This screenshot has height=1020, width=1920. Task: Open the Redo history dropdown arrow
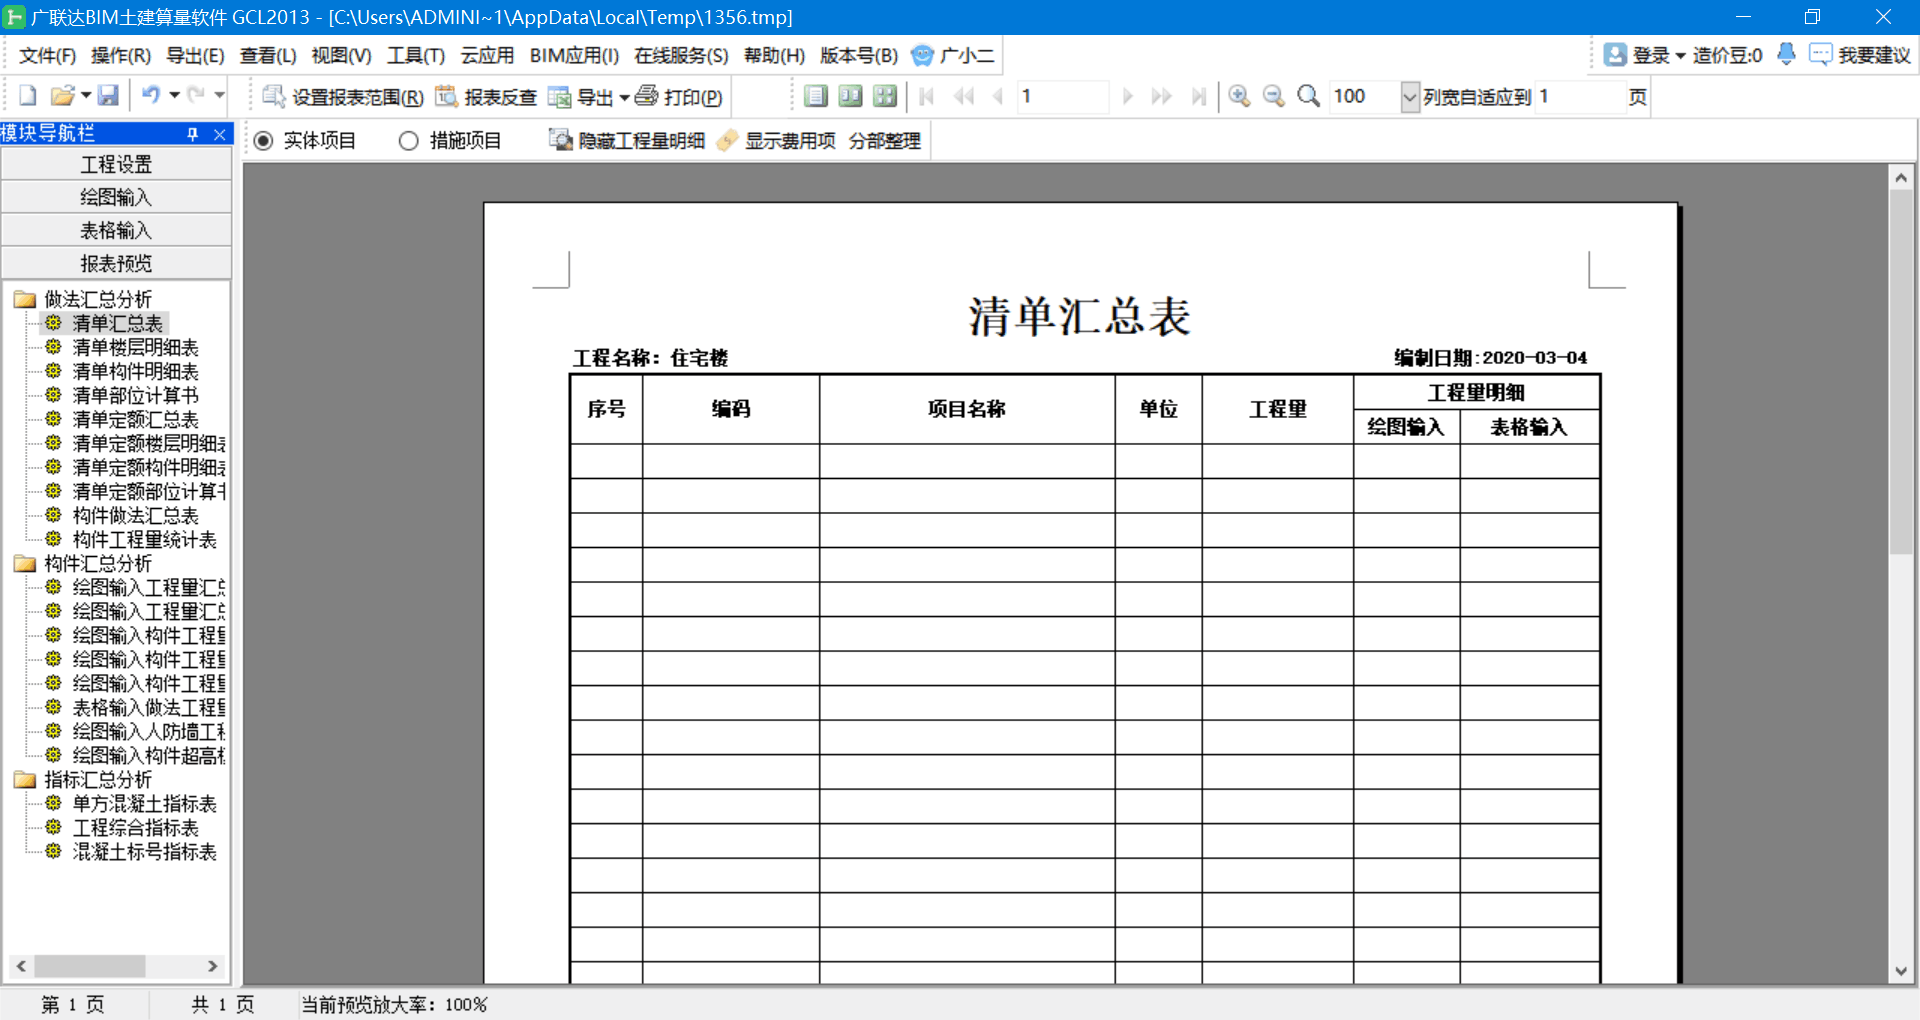[x=219, y=96]
